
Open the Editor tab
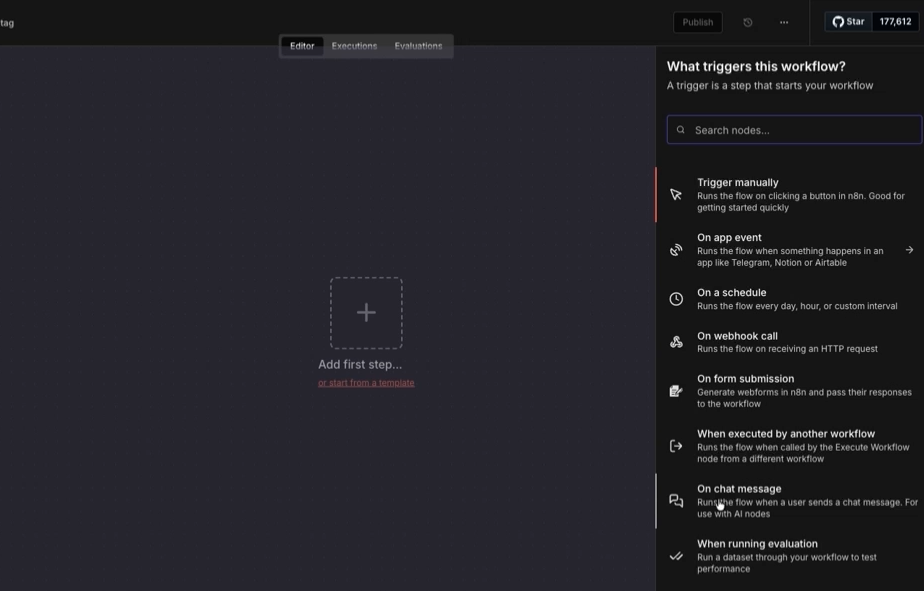[301, 45]
